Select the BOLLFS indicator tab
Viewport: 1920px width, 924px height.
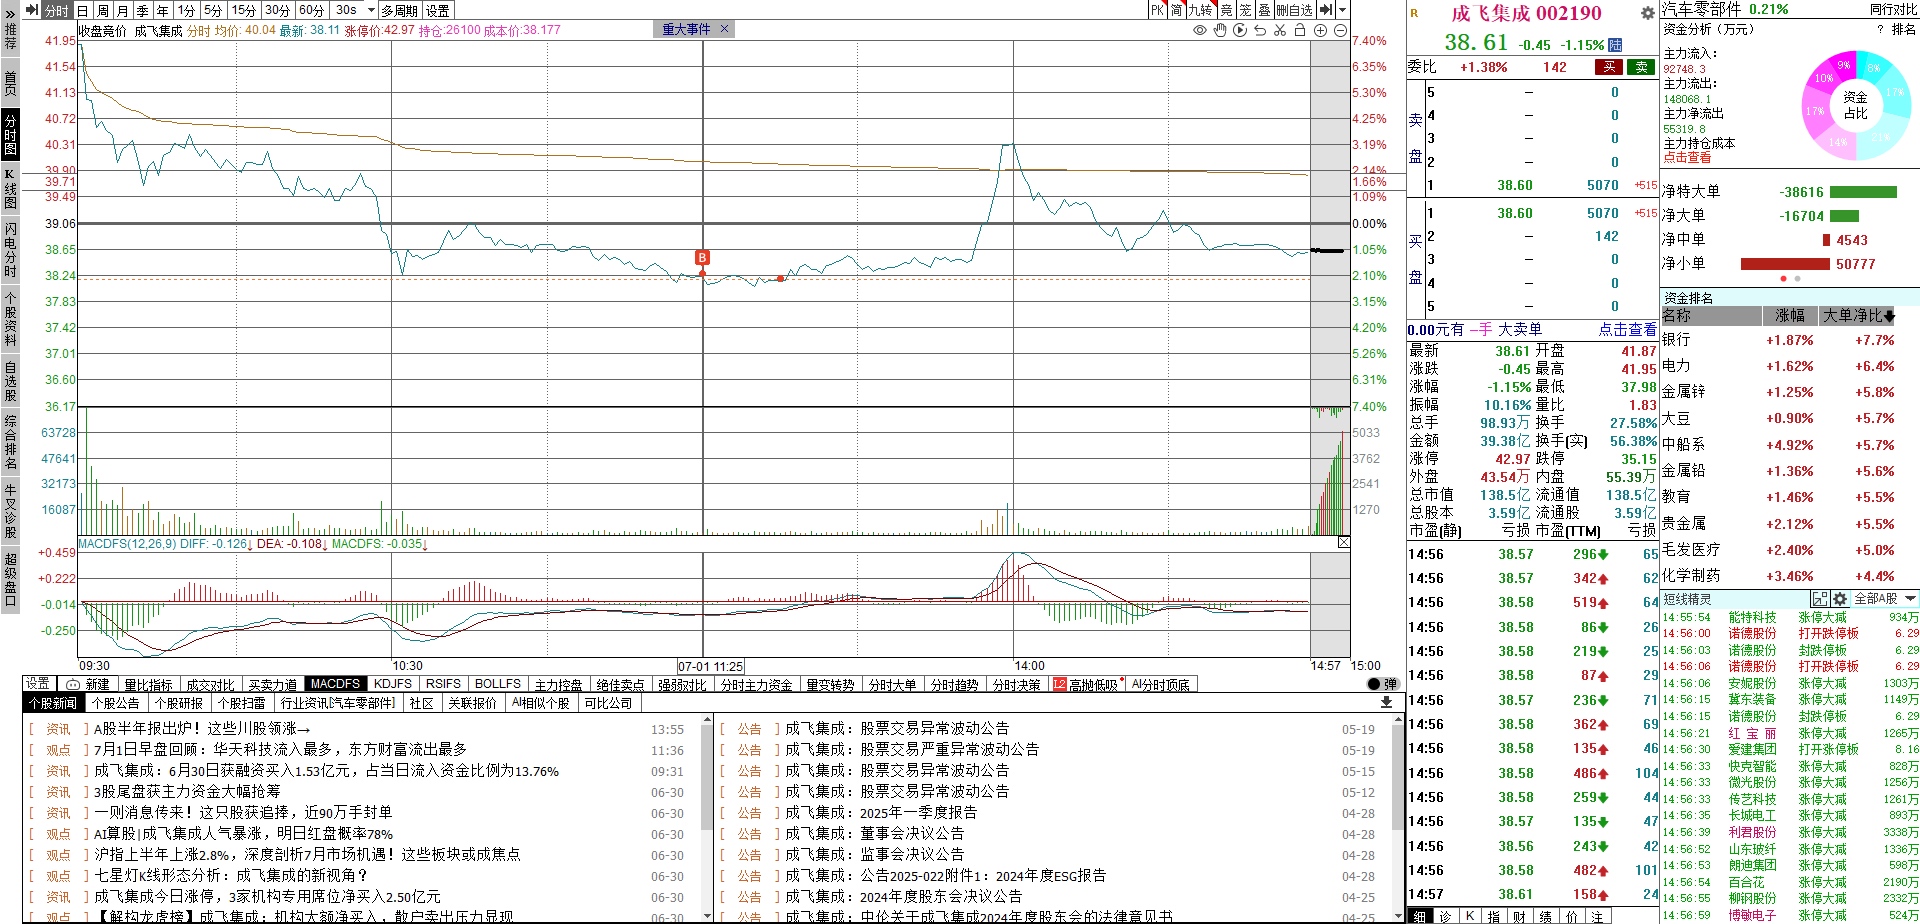pyautogui.click(x=498, y=684)
